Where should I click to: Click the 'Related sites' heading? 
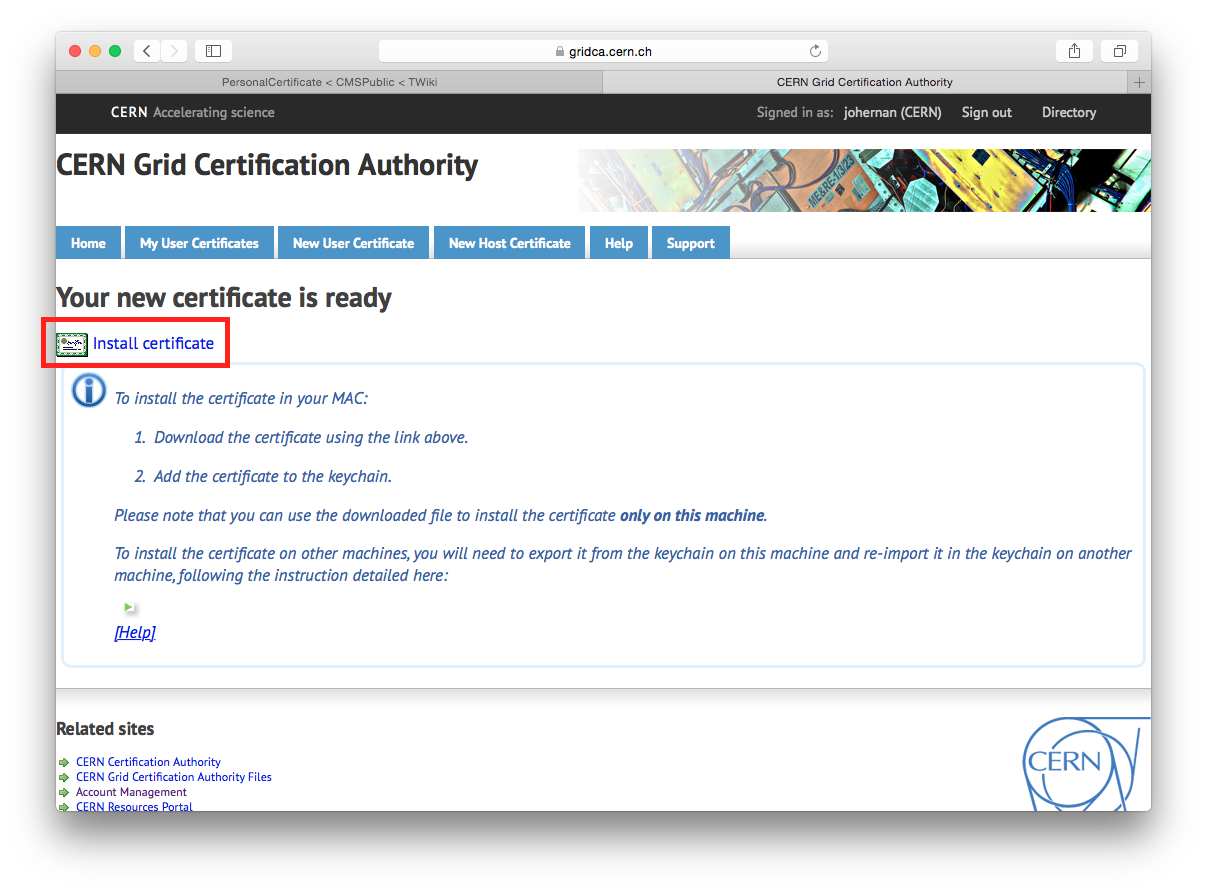point(105,729)
